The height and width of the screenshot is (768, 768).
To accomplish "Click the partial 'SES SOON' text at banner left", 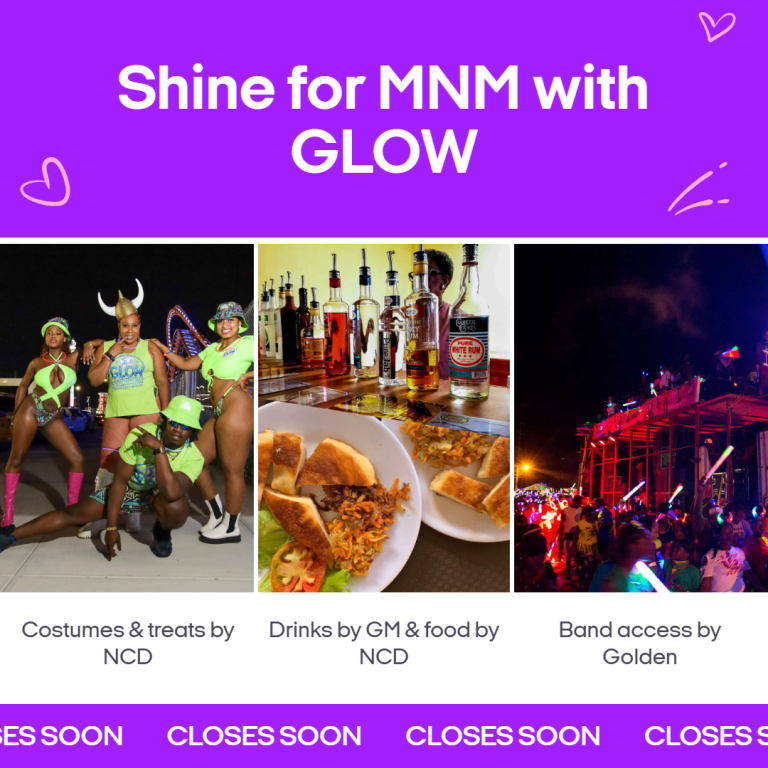I will pos(61,736).
